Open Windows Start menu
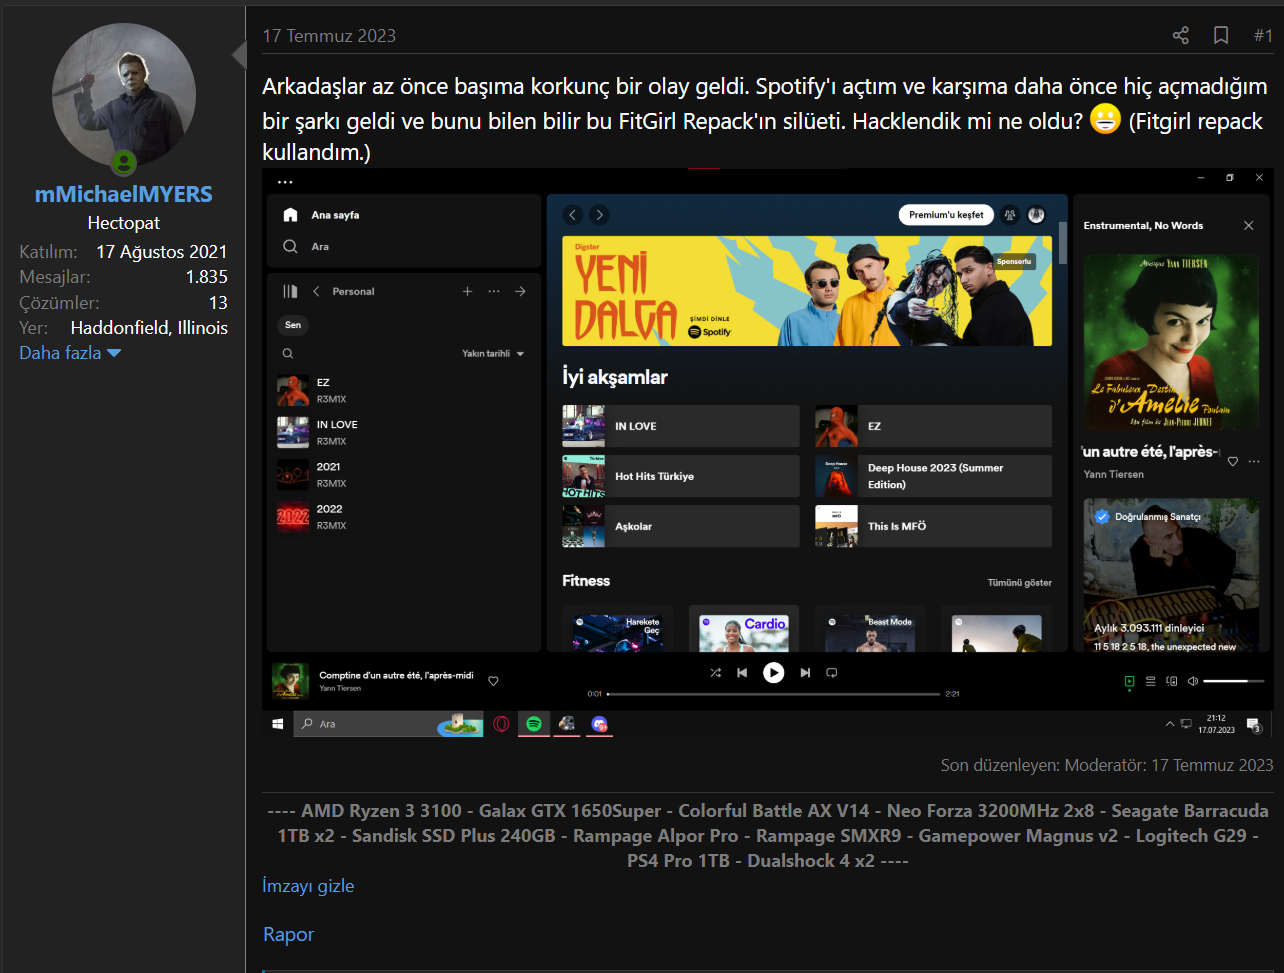 pyautogui.click(x=277, y=724)
